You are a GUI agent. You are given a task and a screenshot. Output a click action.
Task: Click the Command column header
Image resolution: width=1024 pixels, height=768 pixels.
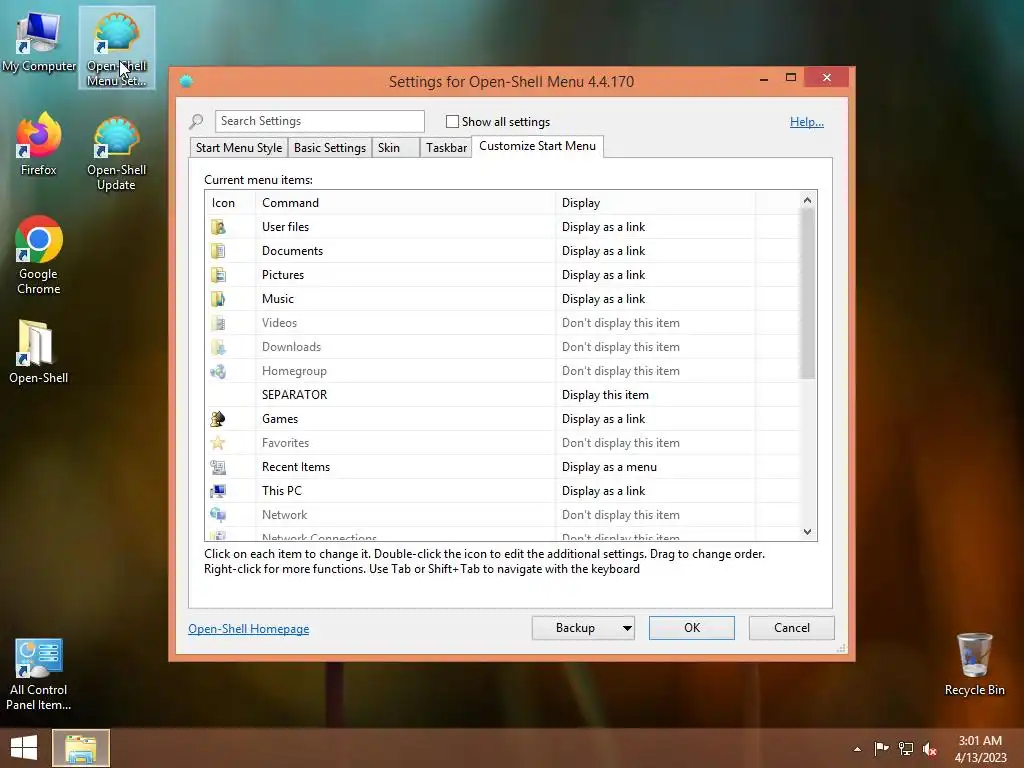pos(405,203)
